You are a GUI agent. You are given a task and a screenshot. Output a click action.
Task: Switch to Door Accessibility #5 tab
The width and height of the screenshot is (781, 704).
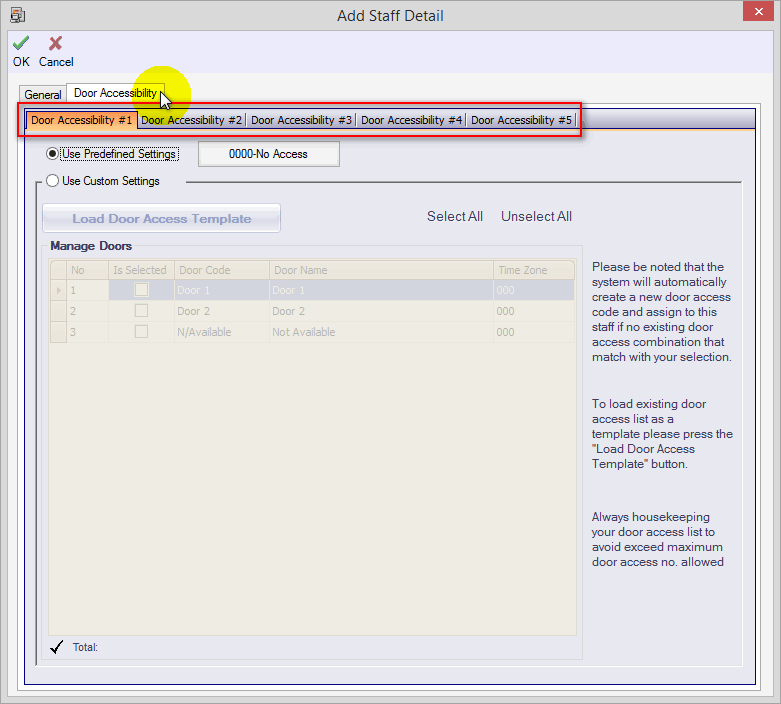[522, 120]
